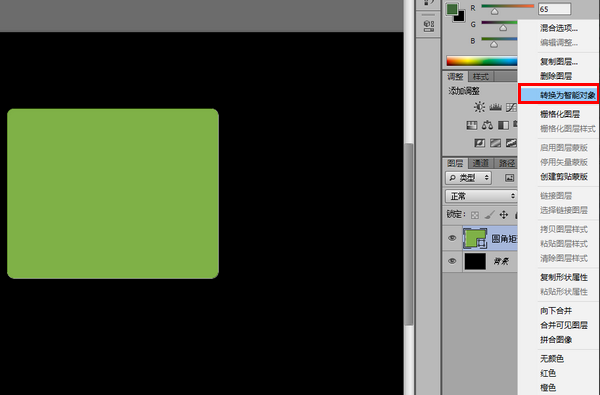Click the 背景 layer name
This screenshot has width=600, height=395.
click(x=501, y=261)
